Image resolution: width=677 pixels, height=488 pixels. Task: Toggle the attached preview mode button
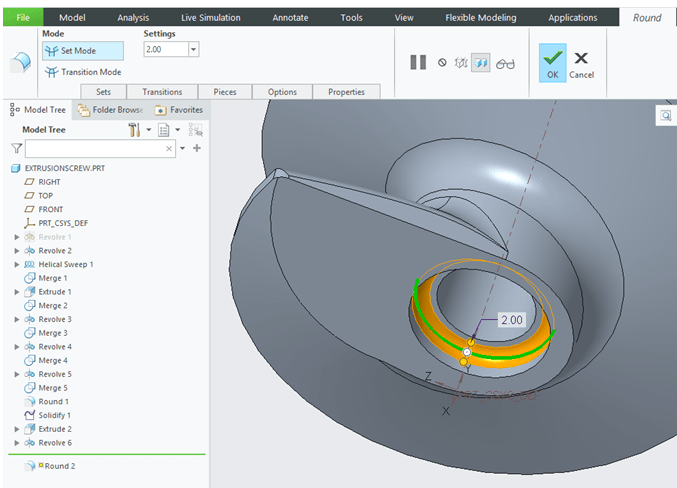[481, 62]
